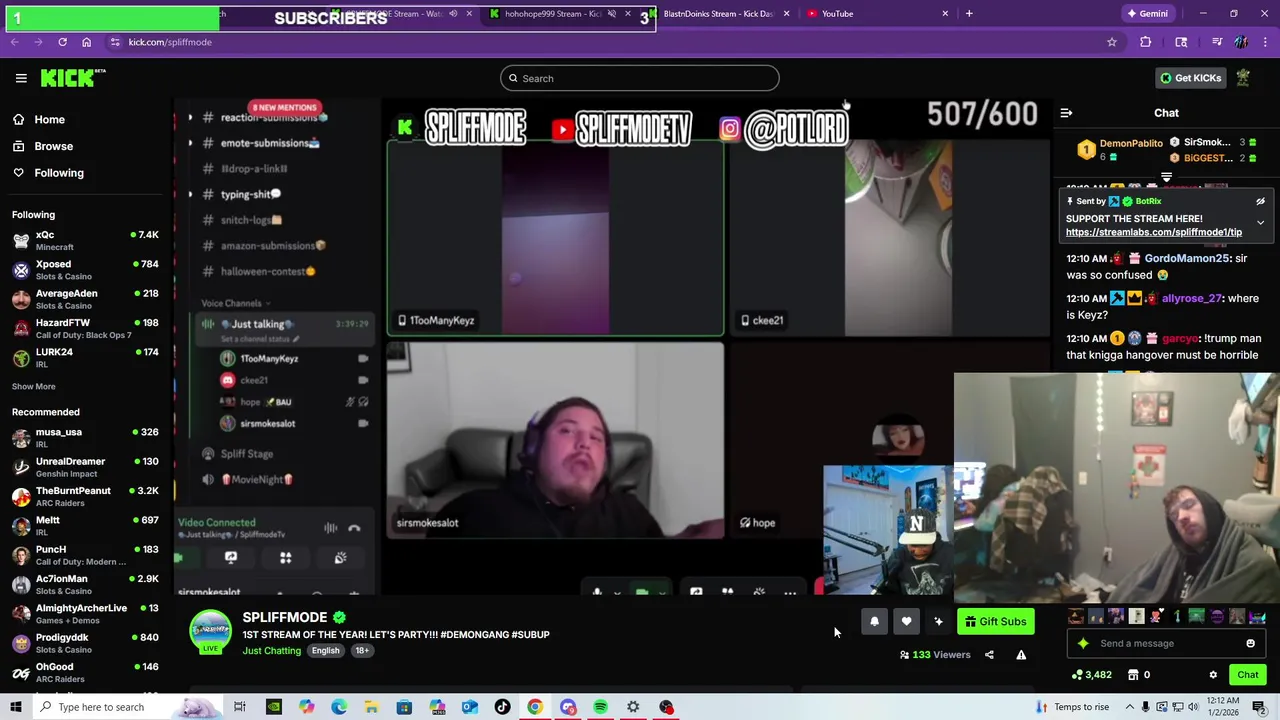
Task: Click the Gemini button in Chrome
Action: 1147,14
